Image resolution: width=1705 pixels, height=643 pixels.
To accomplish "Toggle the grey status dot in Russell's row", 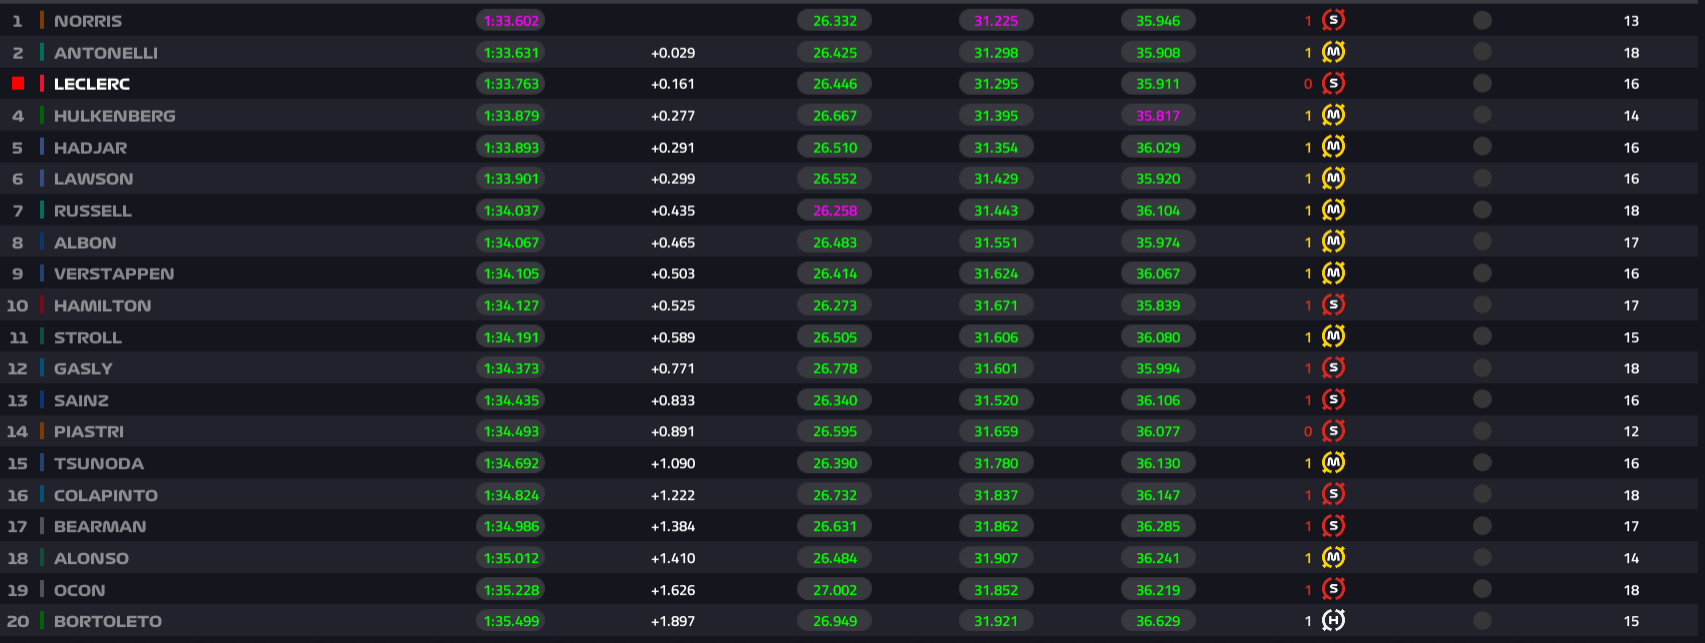I will pos(1482,210).
